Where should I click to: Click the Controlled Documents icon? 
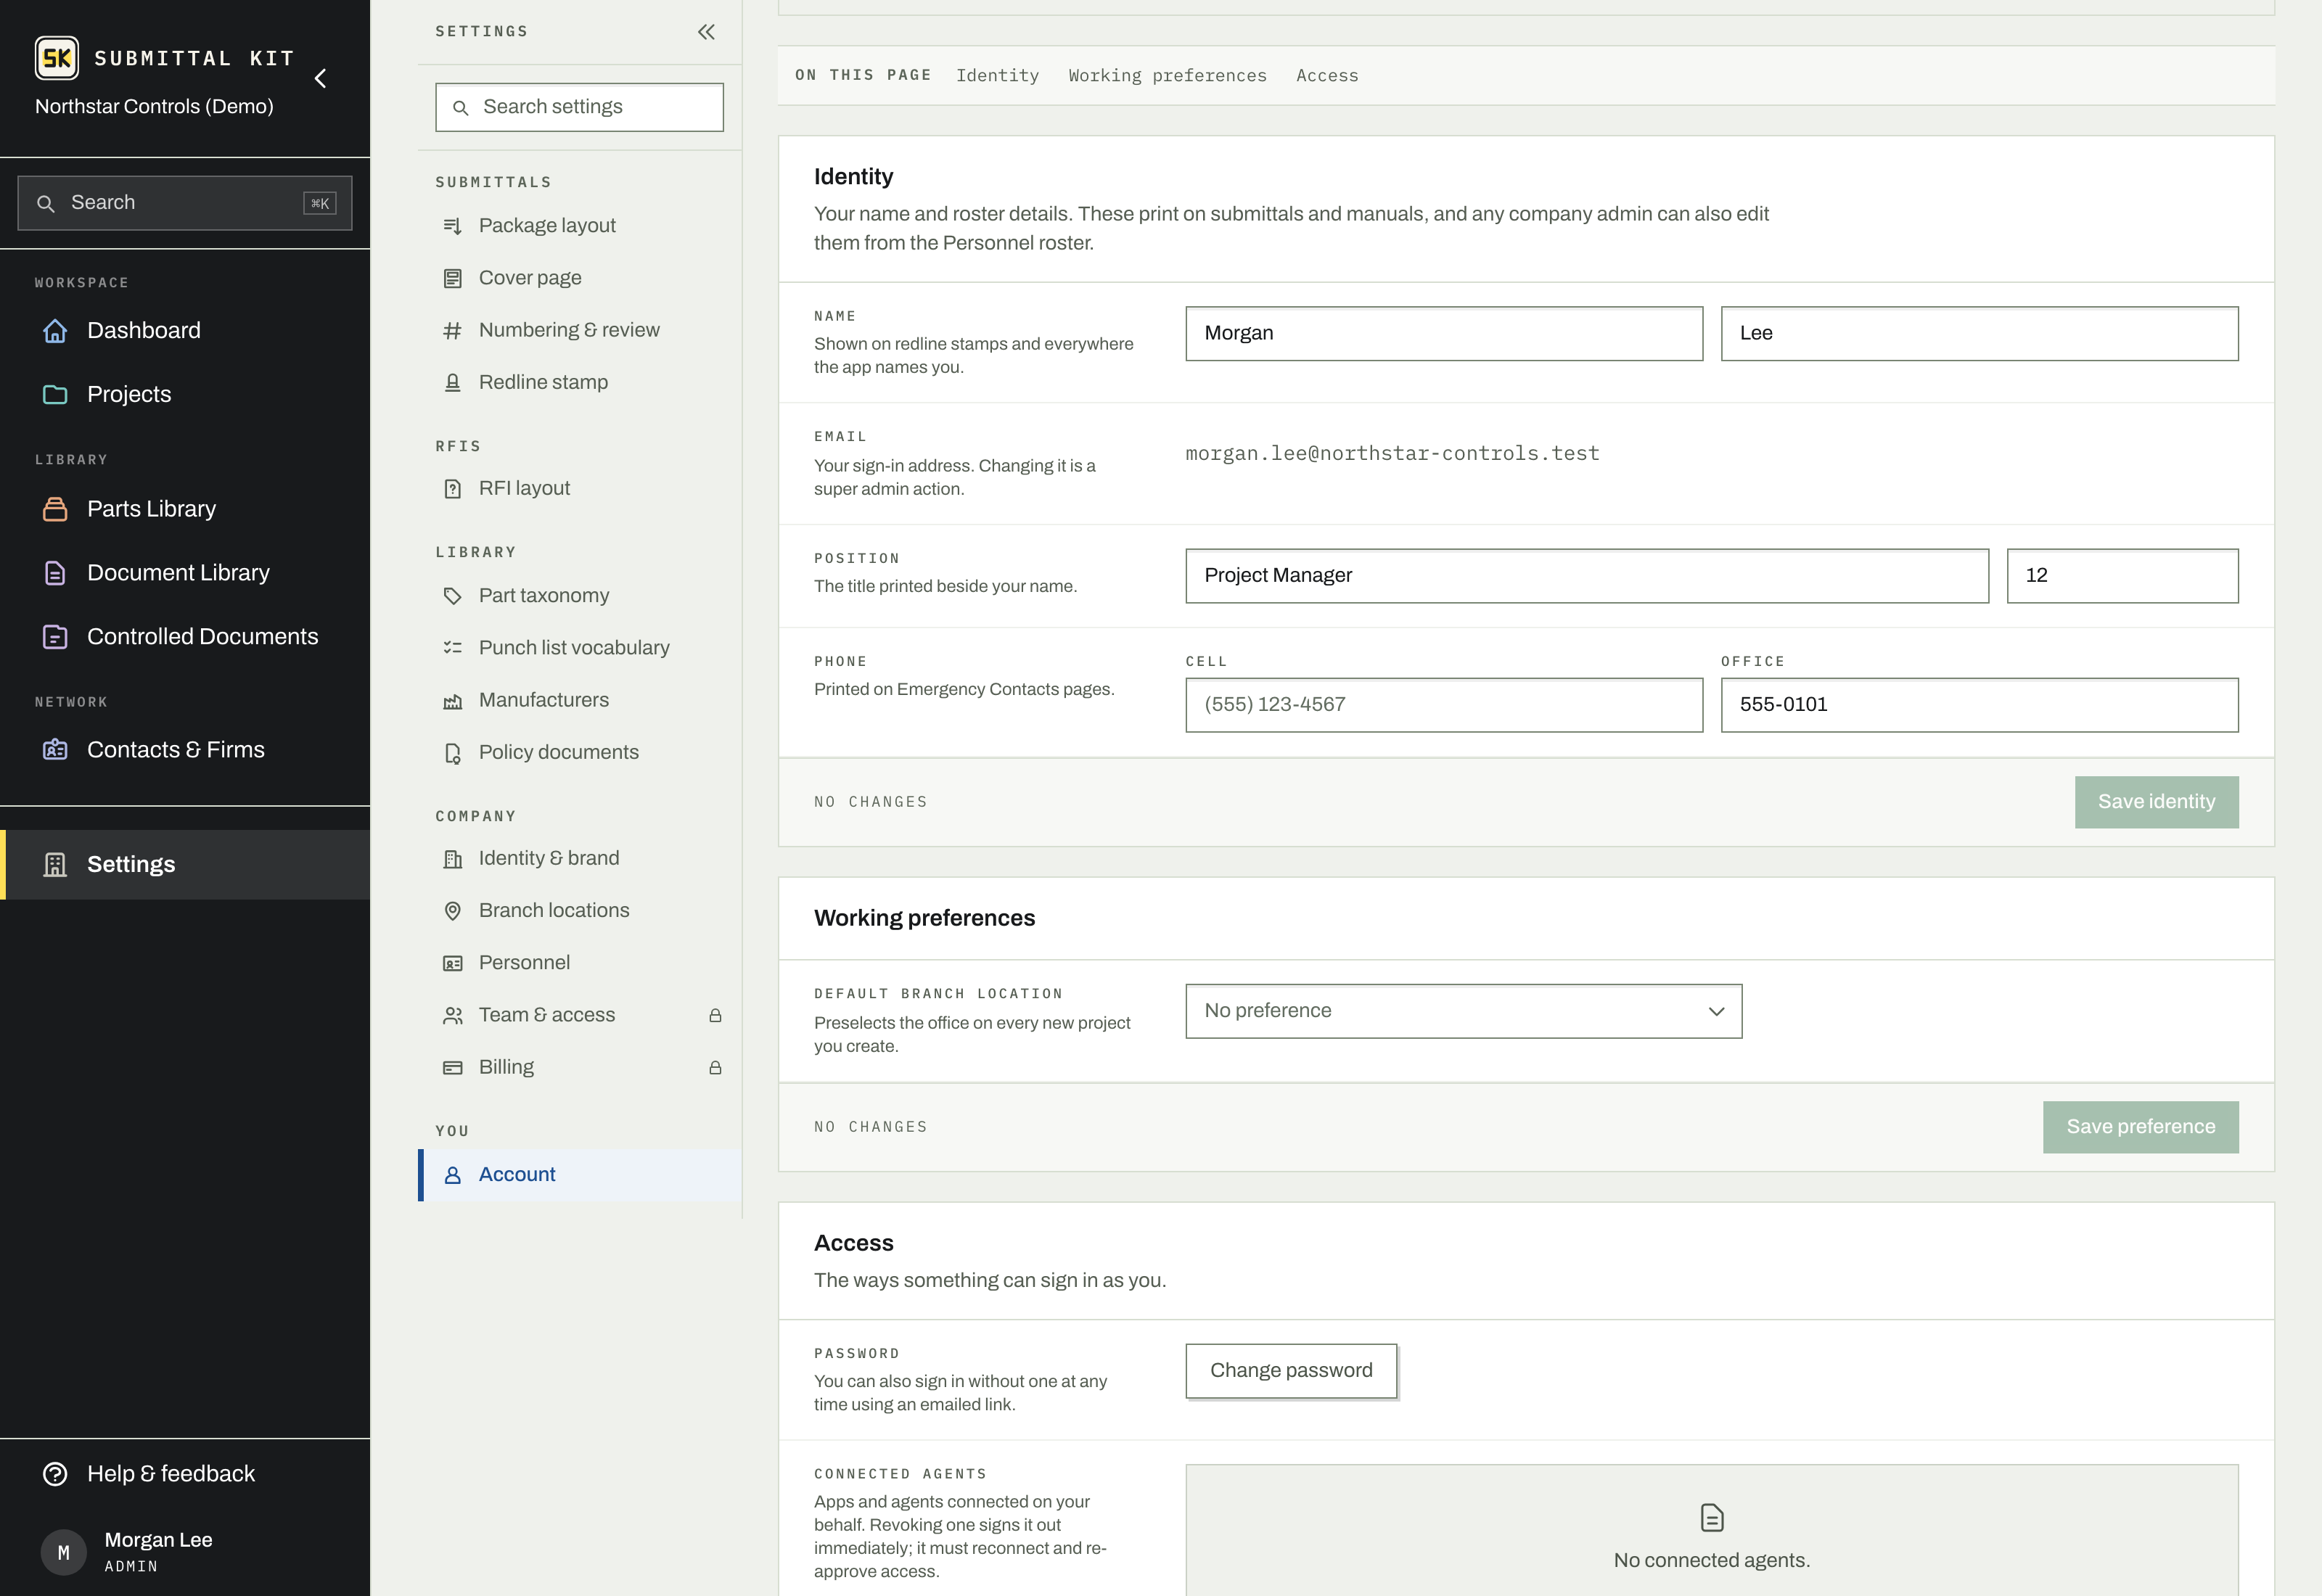point(55,637)
